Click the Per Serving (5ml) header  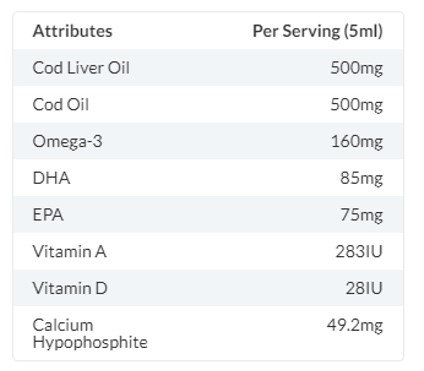tap(318, 31)
